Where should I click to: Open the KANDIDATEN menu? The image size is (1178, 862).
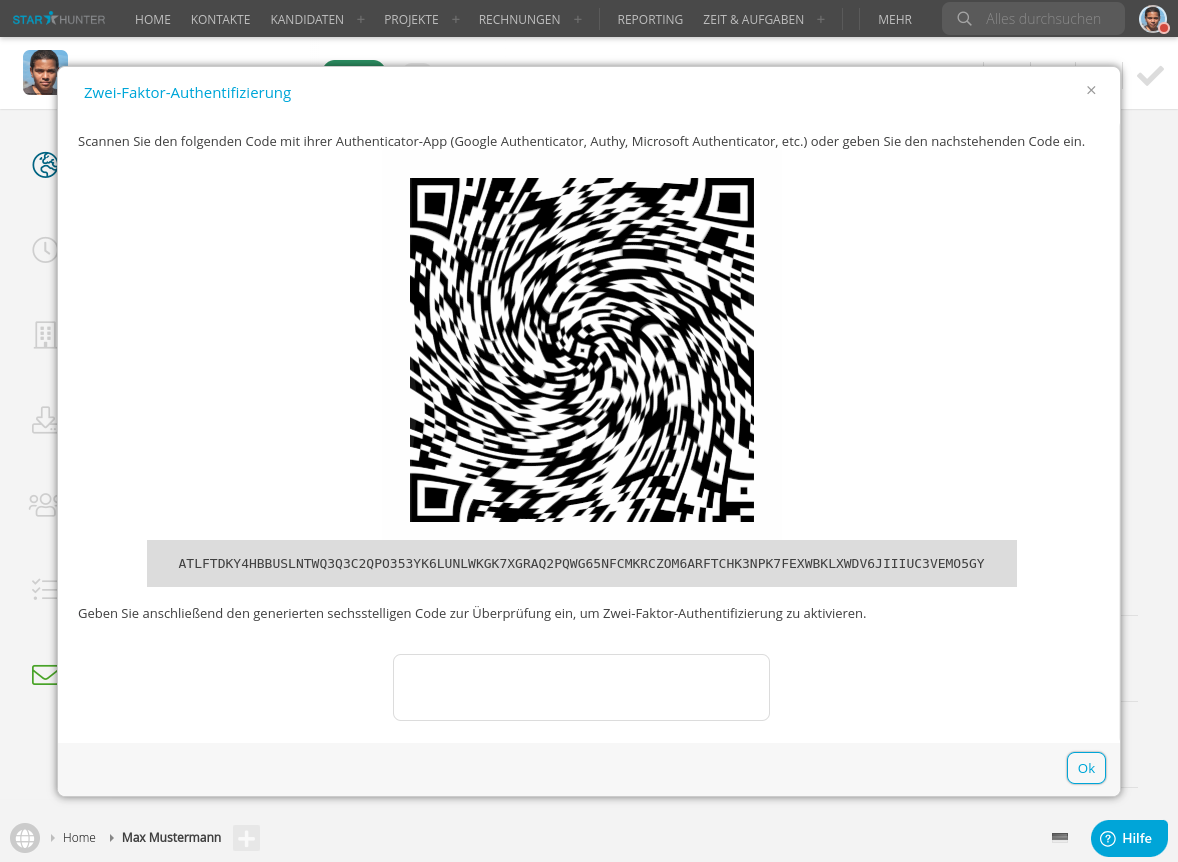[x=307, y=20]
